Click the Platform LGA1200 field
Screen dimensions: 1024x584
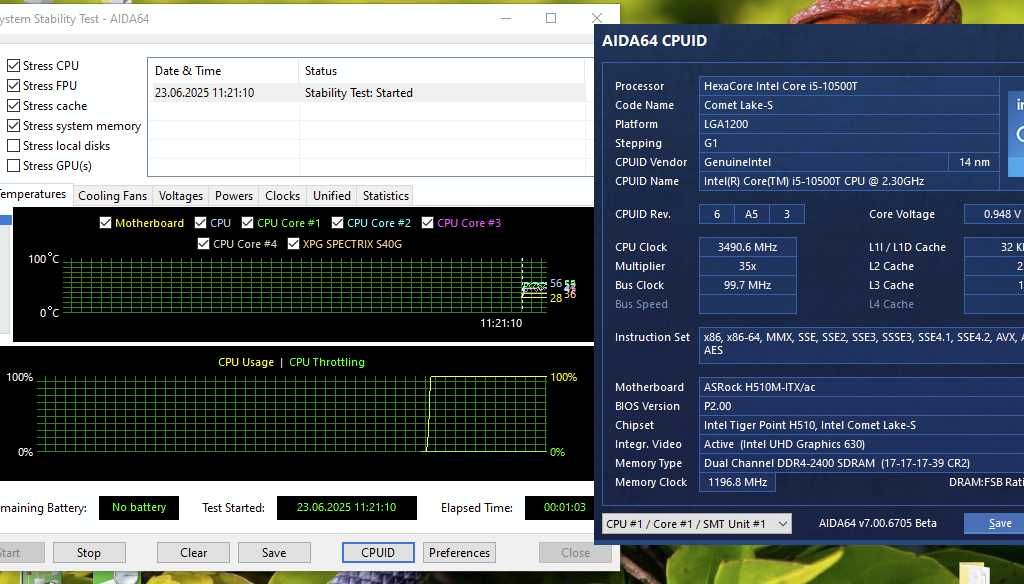pyautogui.click(x=849, y=124)
